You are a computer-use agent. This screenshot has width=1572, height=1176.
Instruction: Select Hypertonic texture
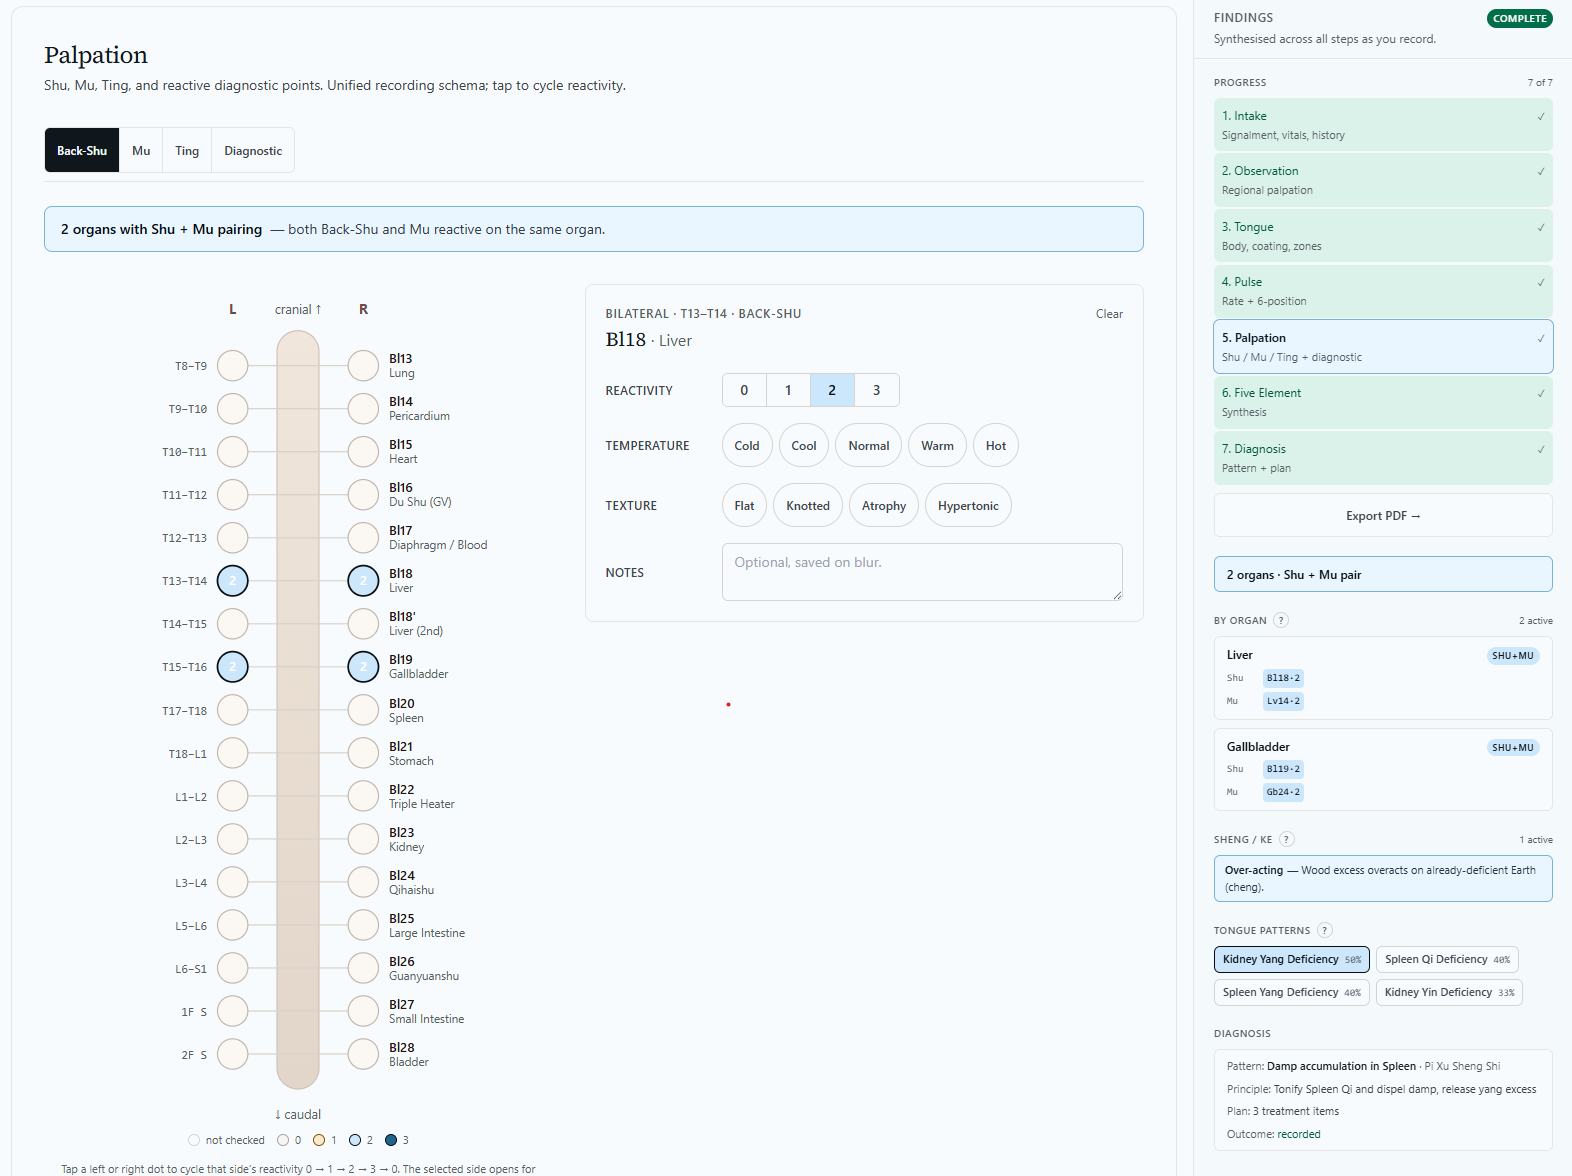point(968,505)
